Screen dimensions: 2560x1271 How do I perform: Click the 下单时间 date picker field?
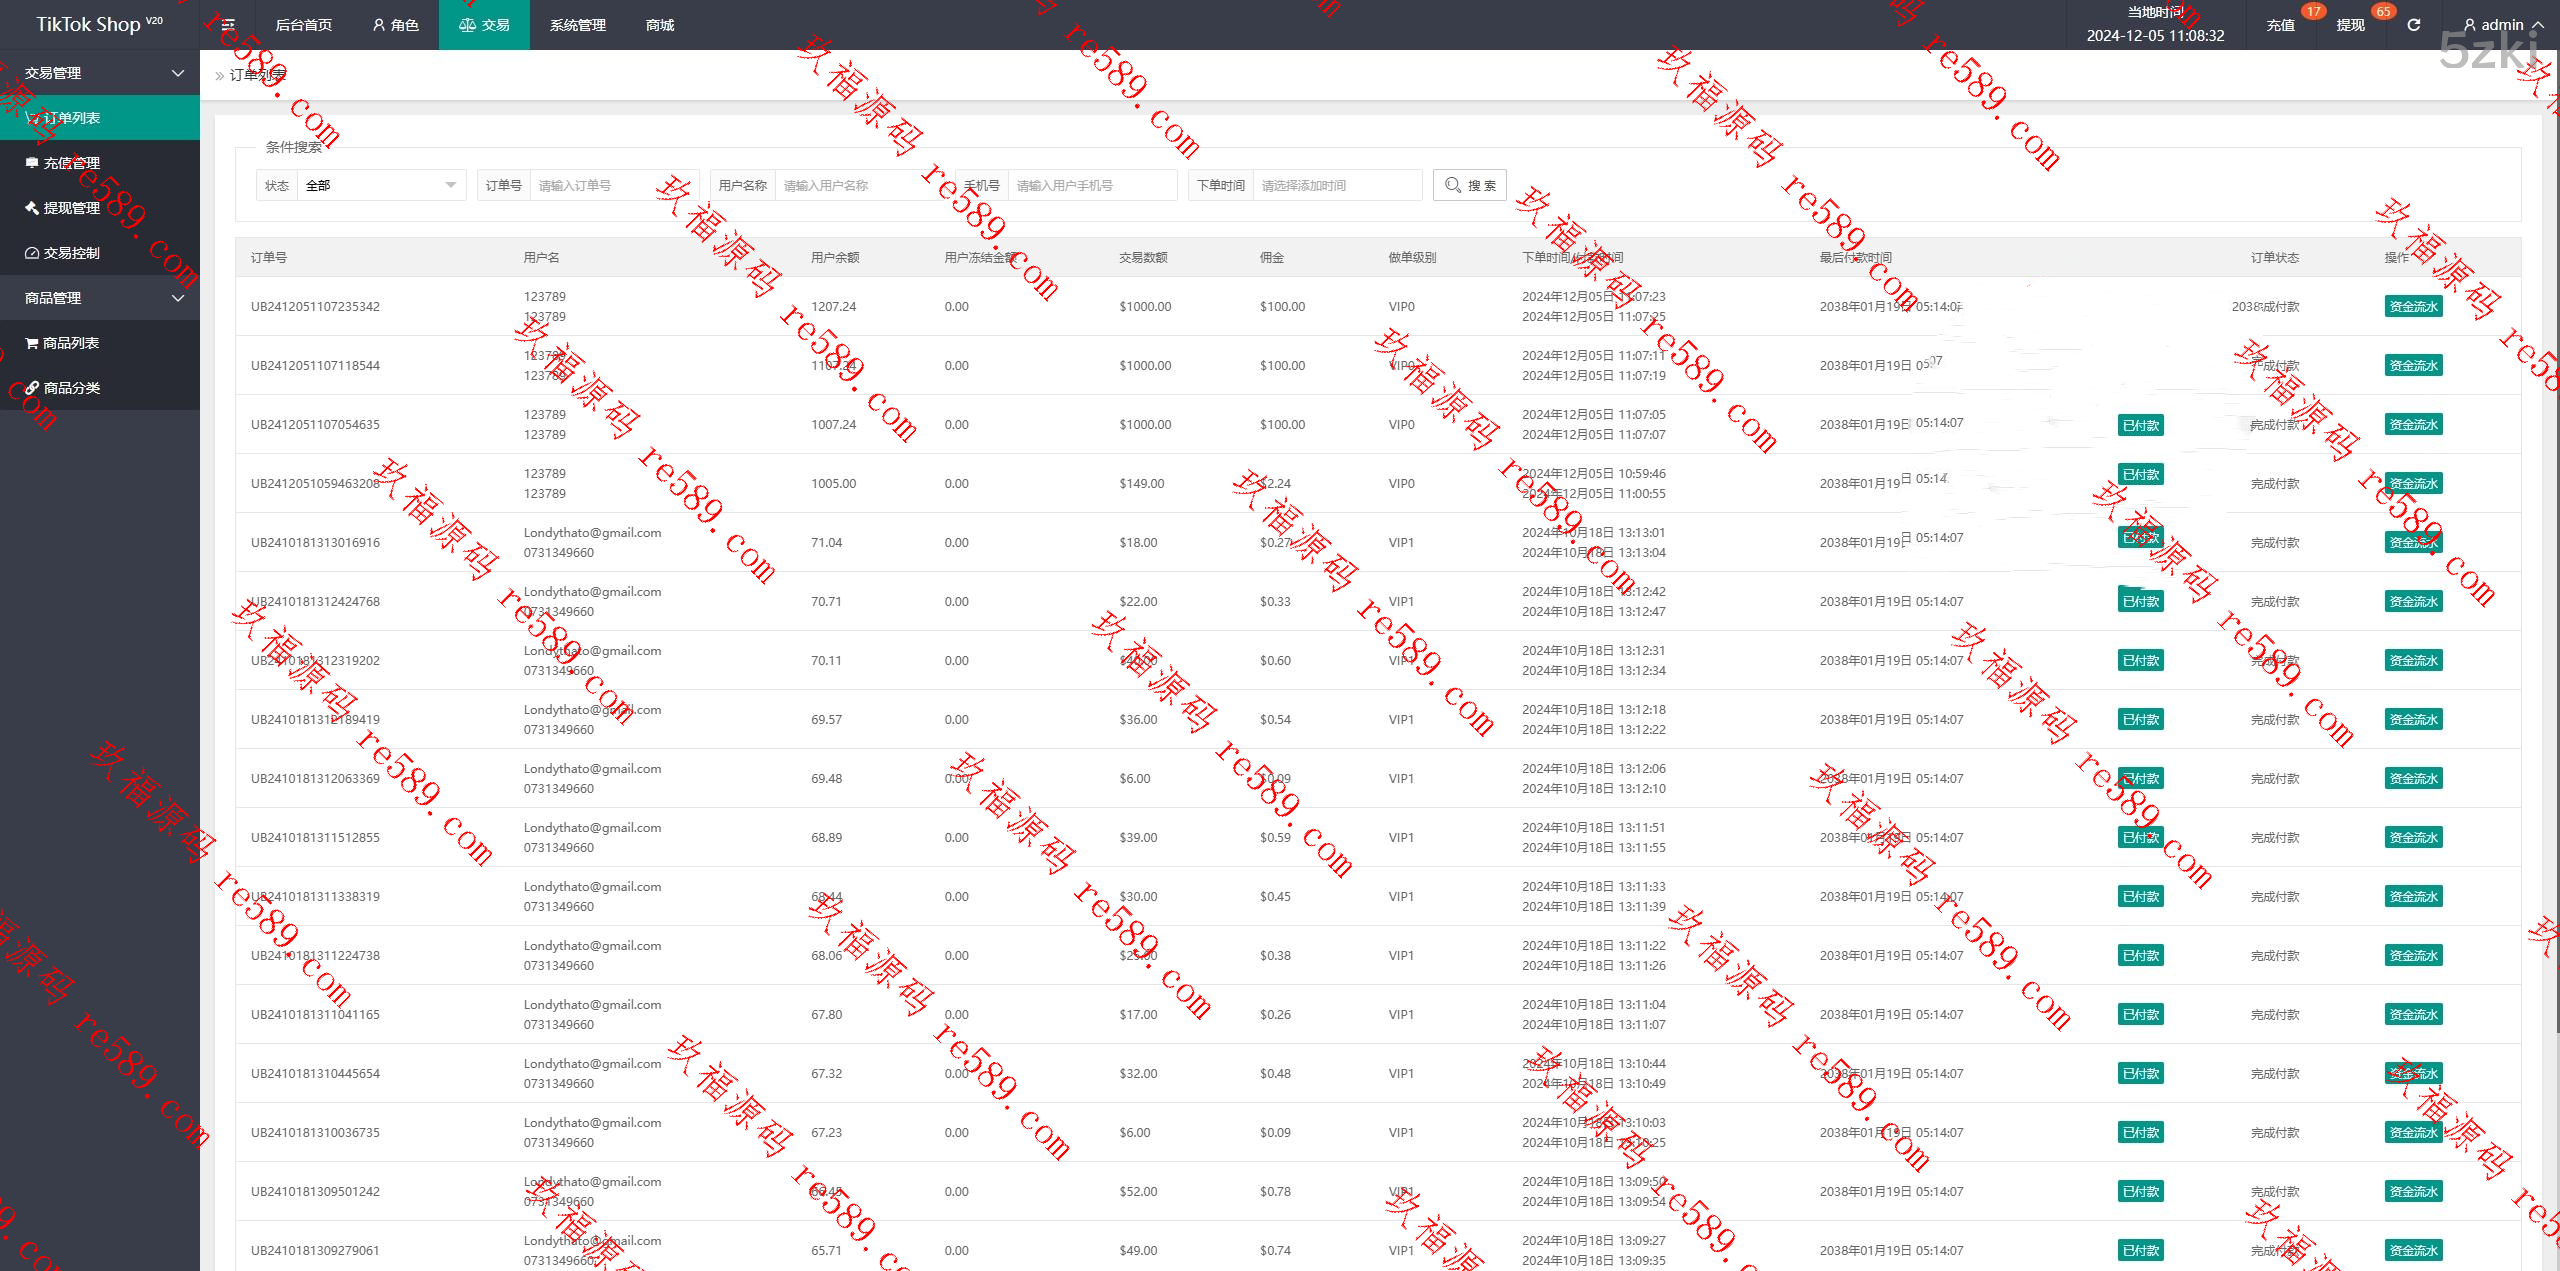pyautogui.click(x=1335, y=185)
